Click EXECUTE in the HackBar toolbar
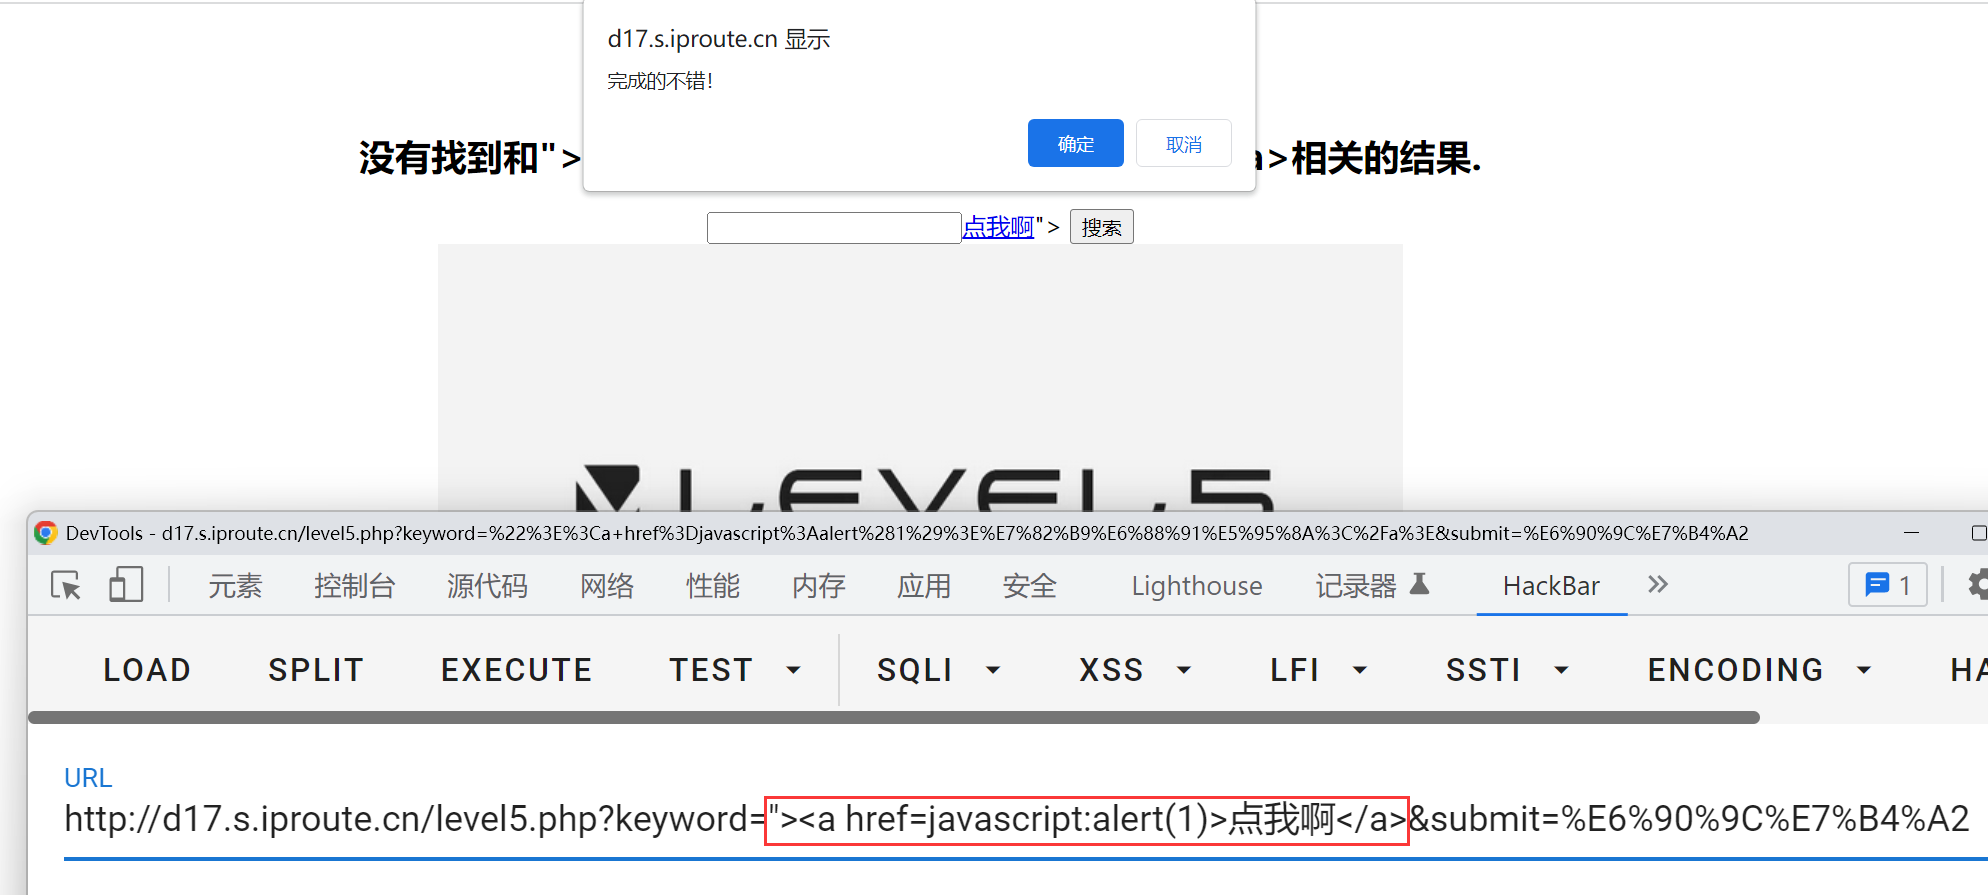 [516, 670]
